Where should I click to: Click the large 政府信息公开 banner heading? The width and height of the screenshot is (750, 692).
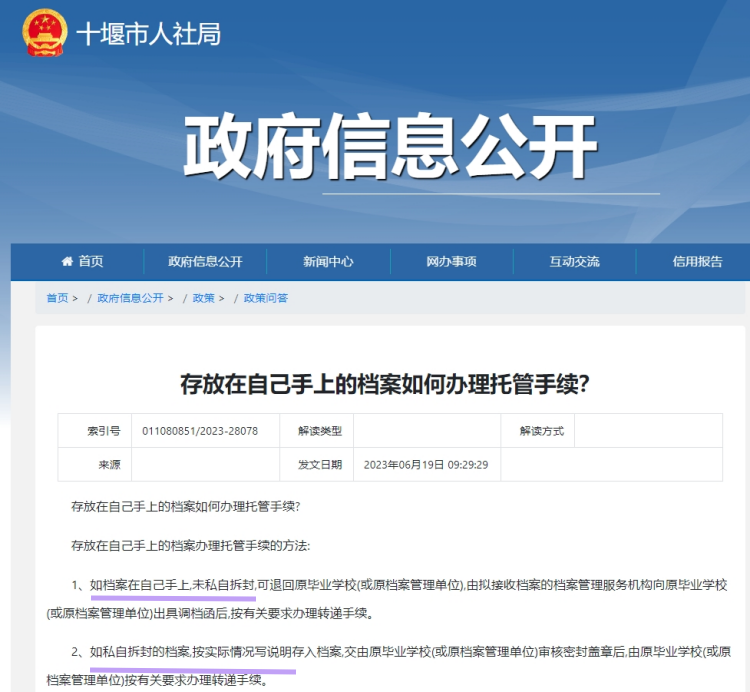coord(390,146)
